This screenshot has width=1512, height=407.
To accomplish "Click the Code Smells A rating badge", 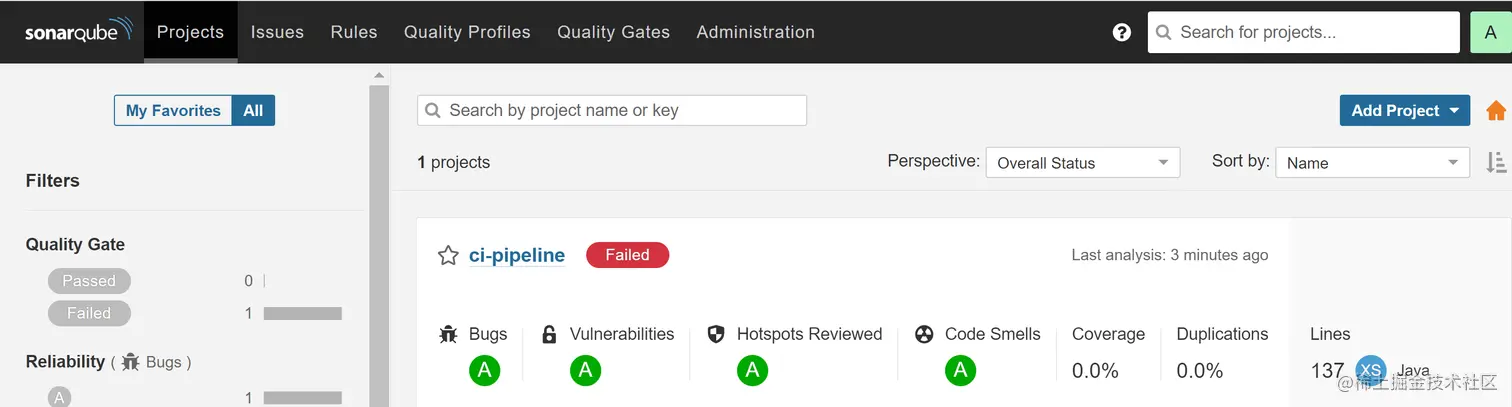I will point(960,371).
